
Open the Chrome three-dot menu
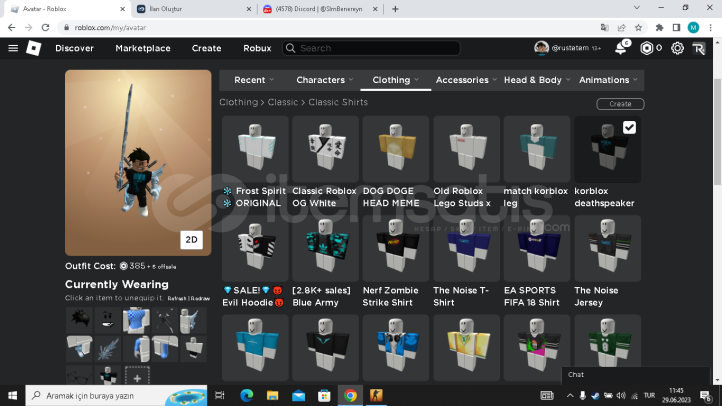coord(711,28)
